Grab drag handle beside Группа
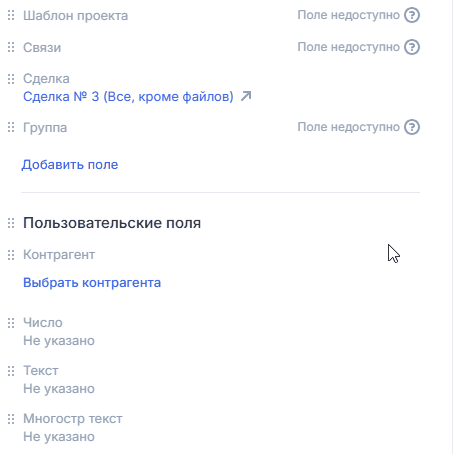Viewport: 457px width, 454px height. click(11, 127)
